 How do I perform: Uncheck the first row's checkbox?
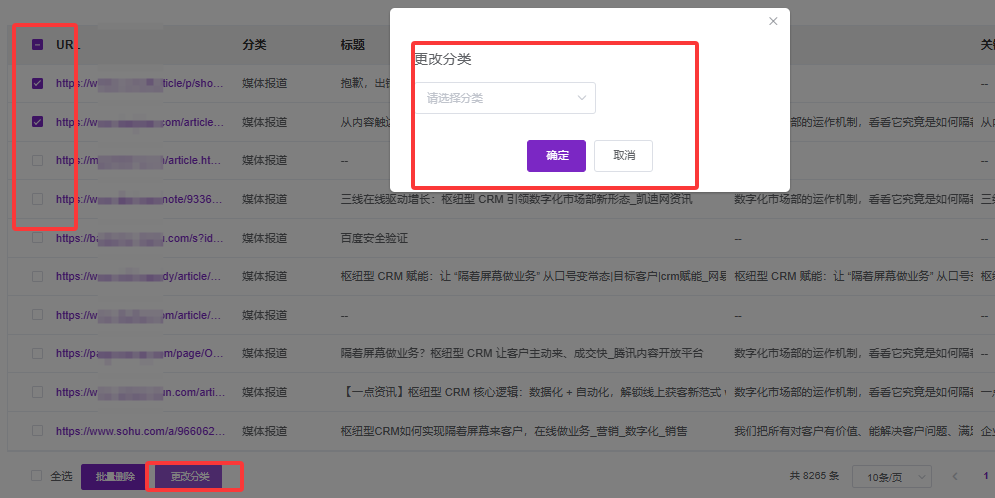(38, 83)
